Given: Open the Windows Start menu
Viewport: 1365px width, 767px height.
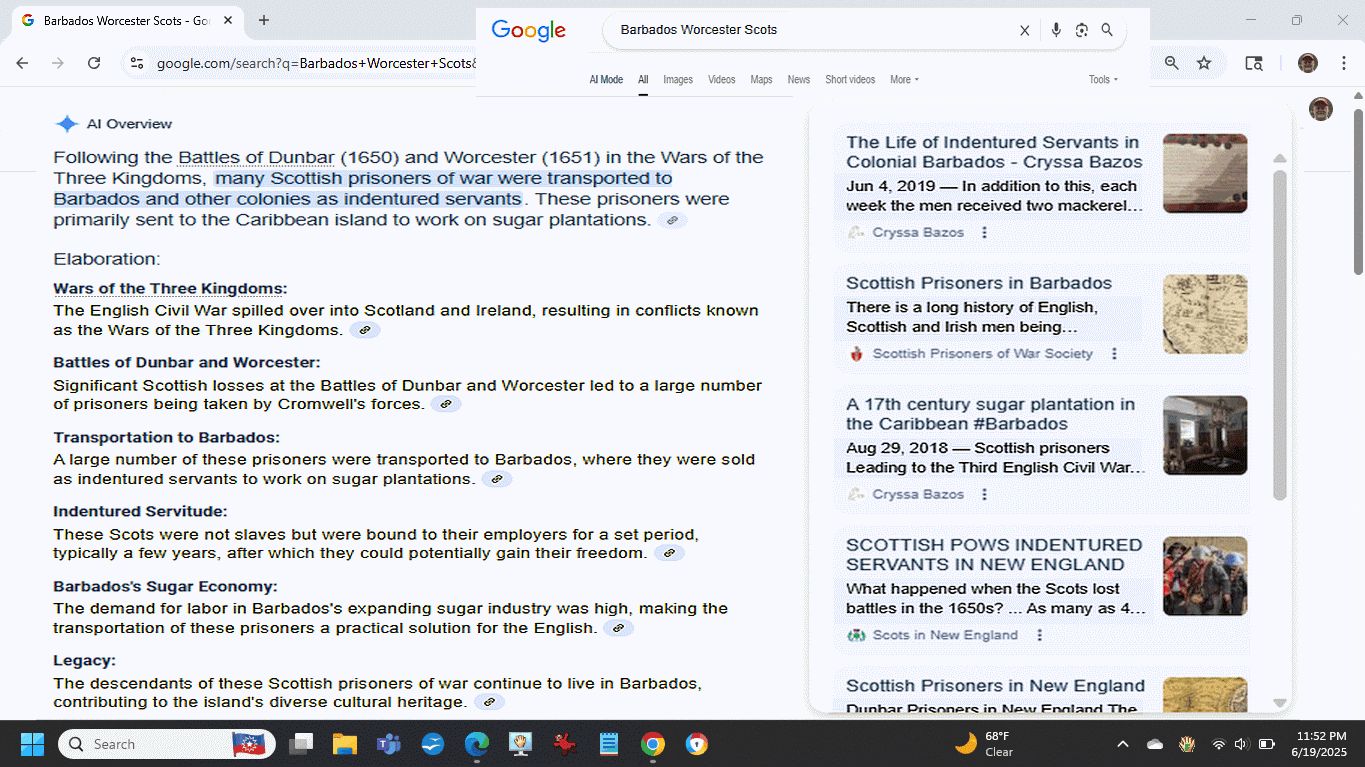Looking at the screenshot, I should pos(32,744).
